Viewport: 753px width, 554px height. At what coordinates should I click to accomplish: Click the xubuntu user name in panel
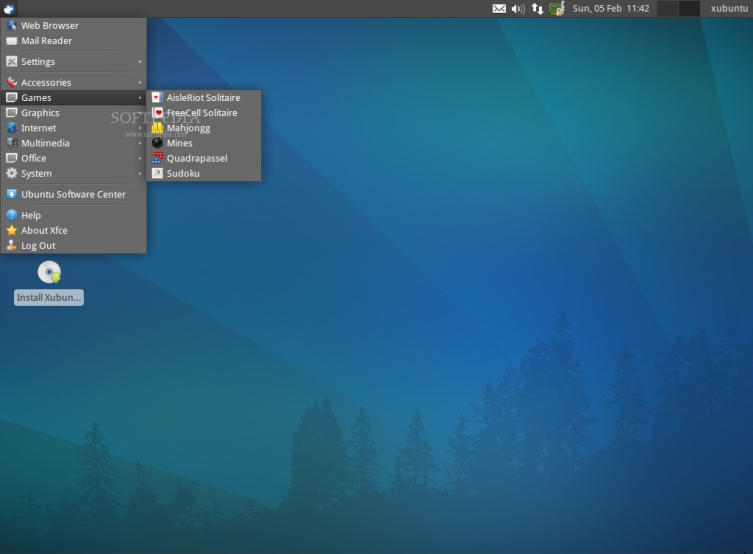click(x=729, y=9)
